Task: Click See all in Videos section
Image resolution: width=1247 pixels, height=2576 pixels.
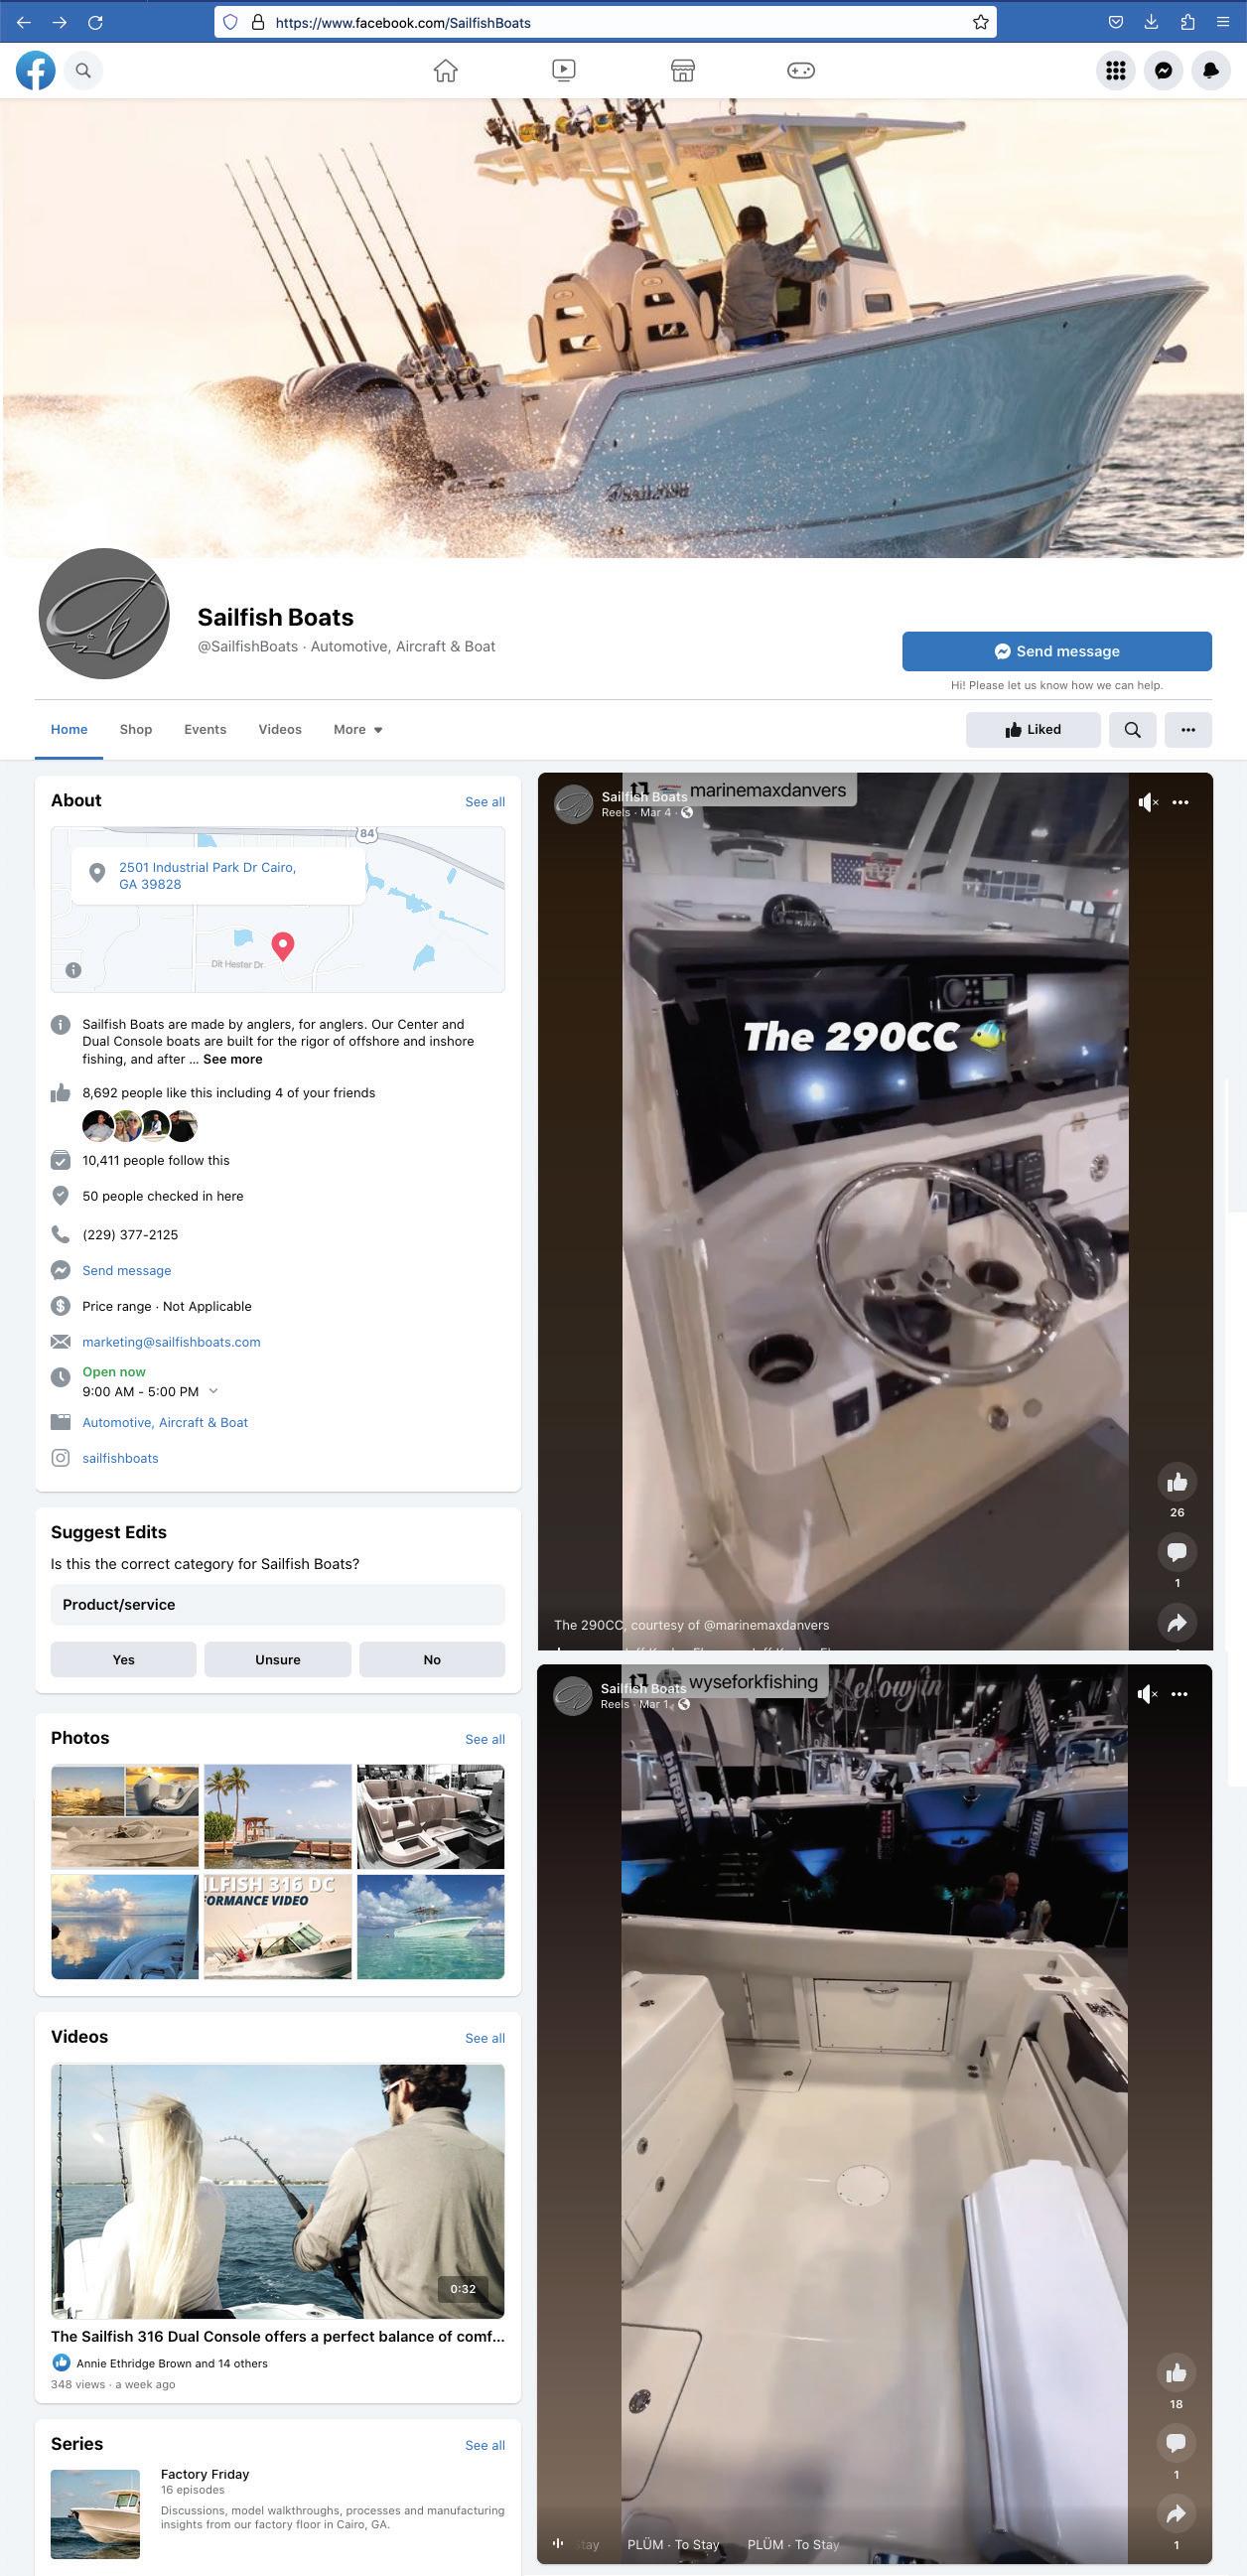Action: tap(485, 2039)
